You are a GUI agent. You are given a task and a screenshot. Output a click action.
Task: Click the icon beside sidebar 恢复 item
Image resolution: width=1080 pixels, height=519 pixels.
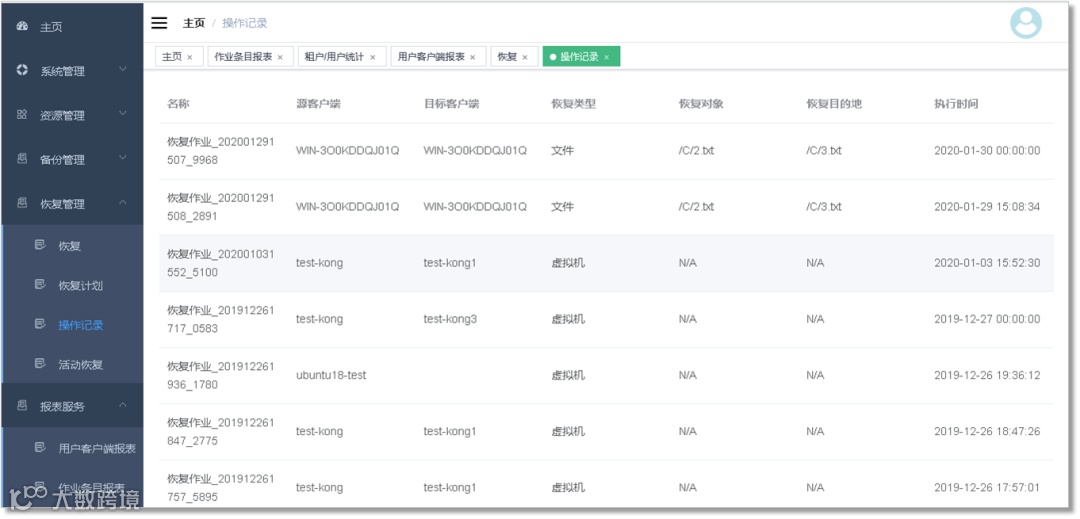click(x=40, y=245)
